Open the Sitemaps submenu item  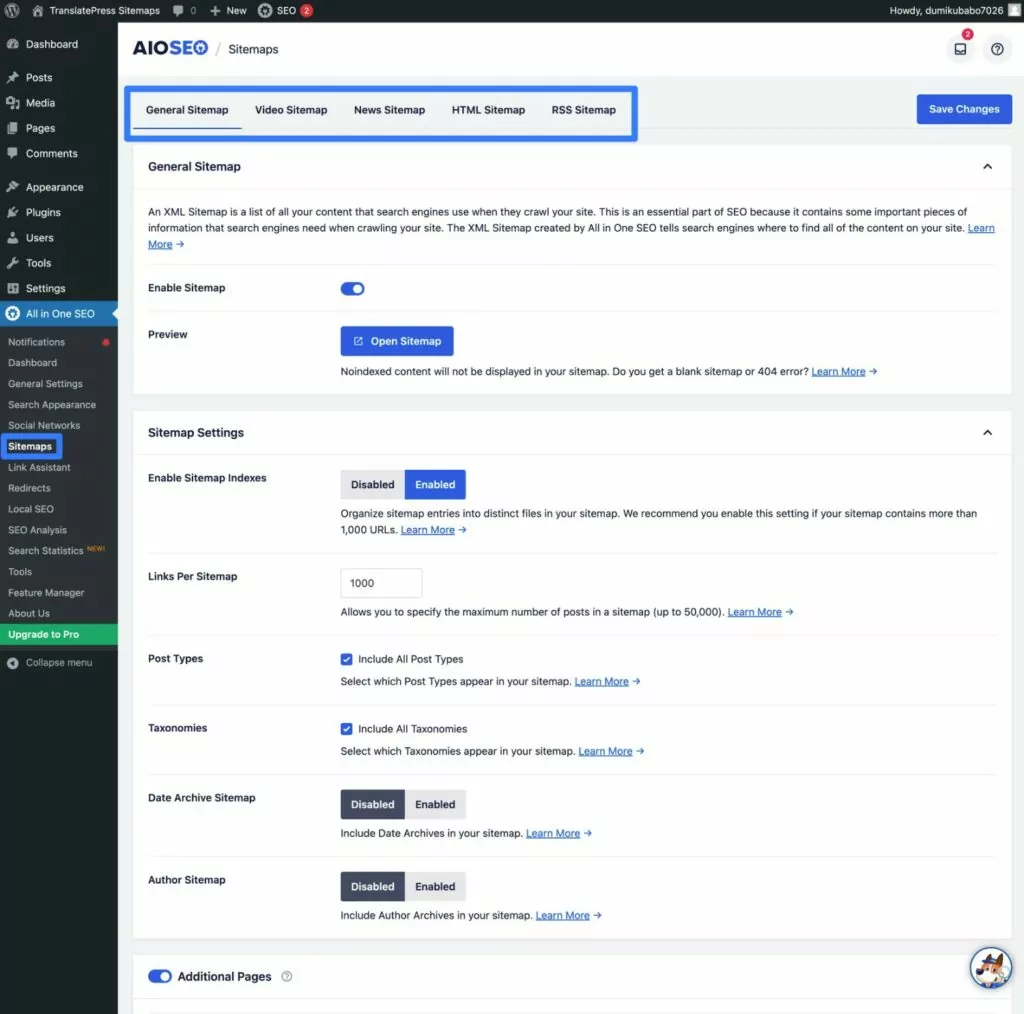coord(30,447)
